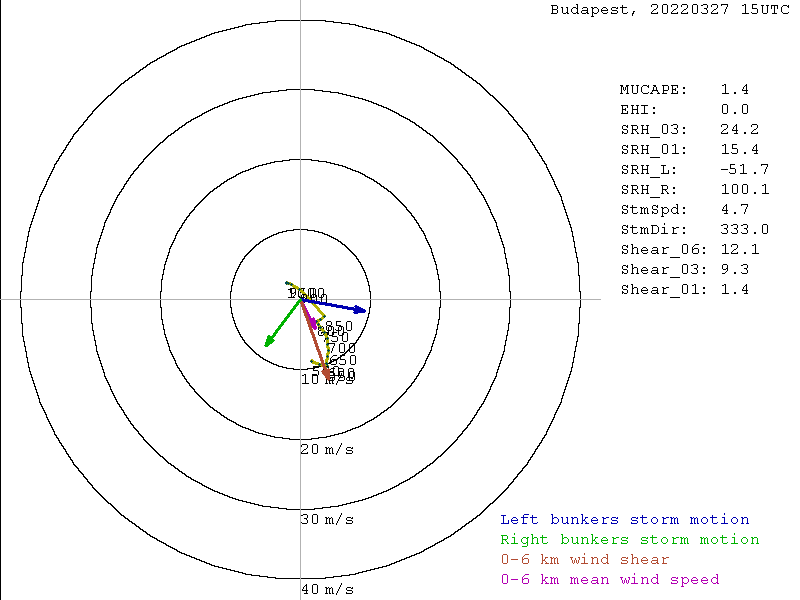The width and height of the screenshot is (800, 600).
Task: Click the 850 pressure level label
Action: pyautogui.click(x=339, y=326)
